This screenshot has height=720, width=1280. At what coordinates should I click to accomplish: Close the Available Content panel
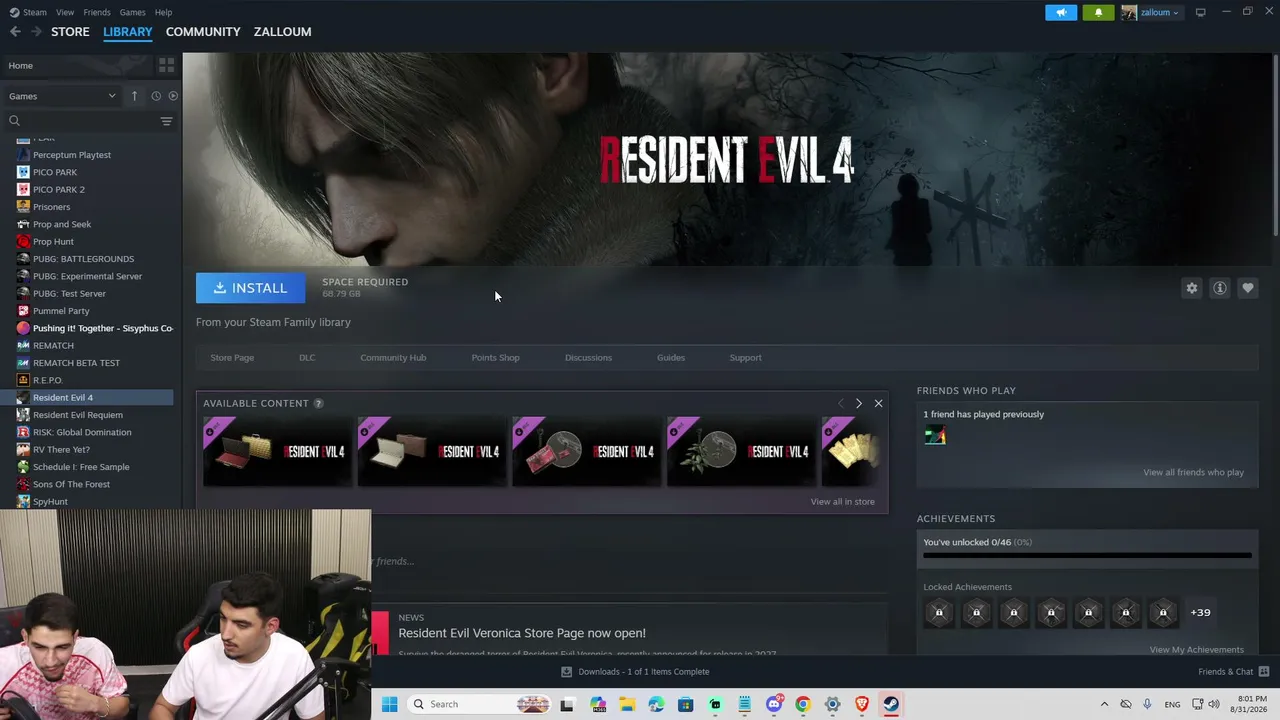point(878,403)
